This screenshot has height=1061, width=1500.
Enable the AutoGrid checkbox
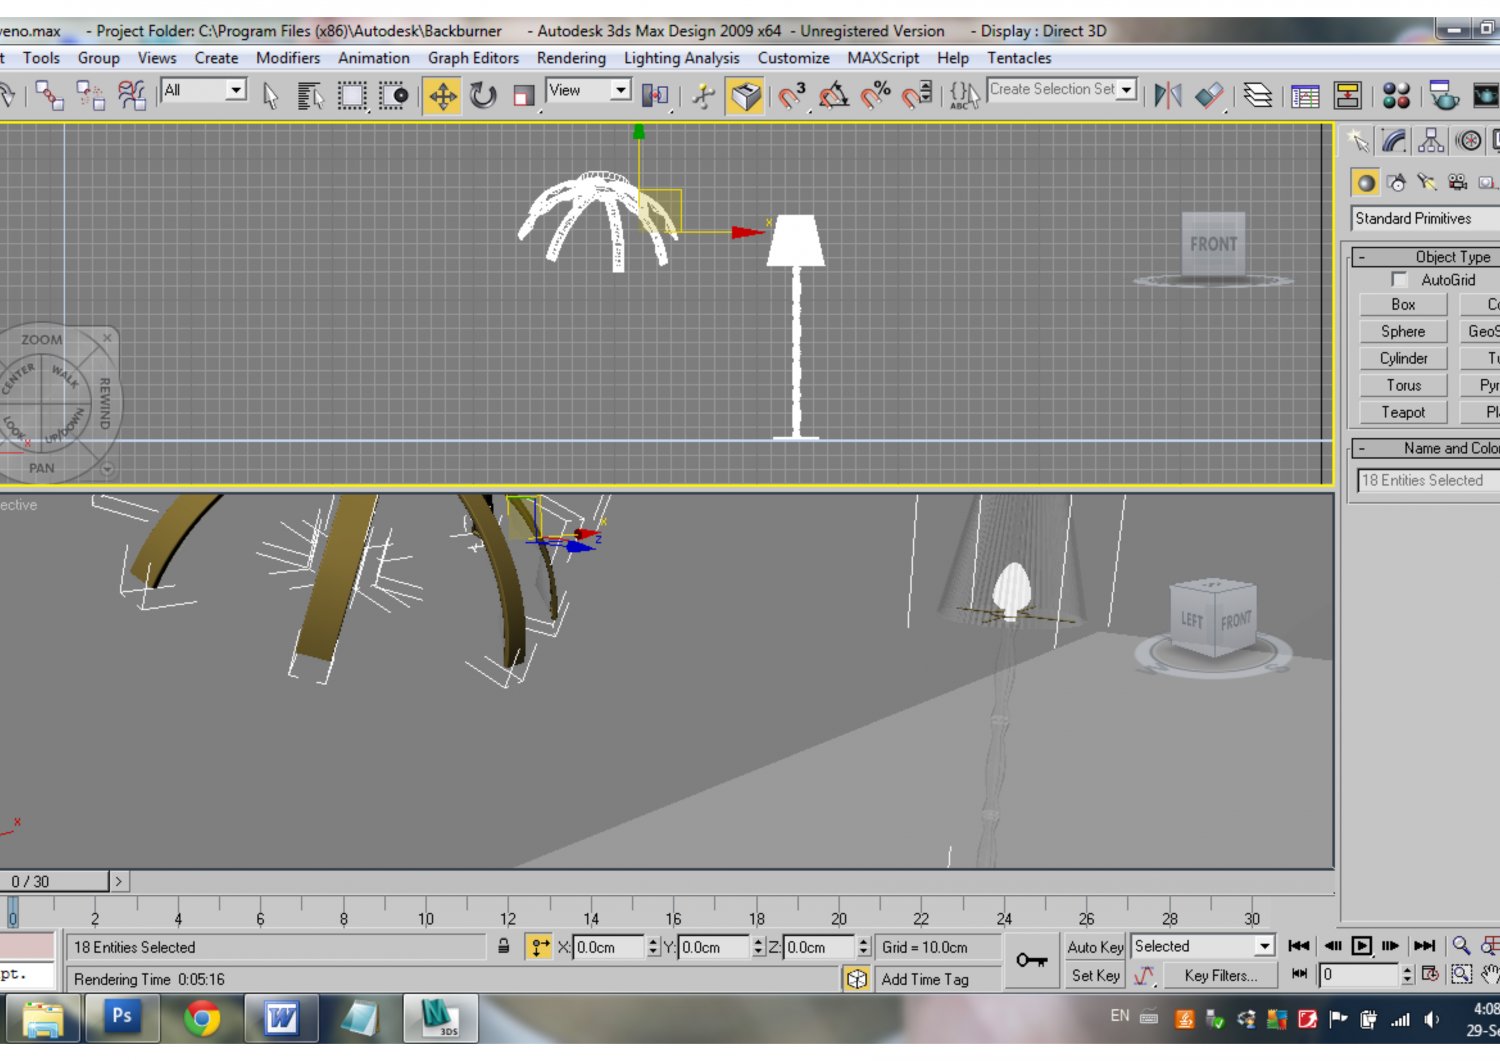[1398, 280]
